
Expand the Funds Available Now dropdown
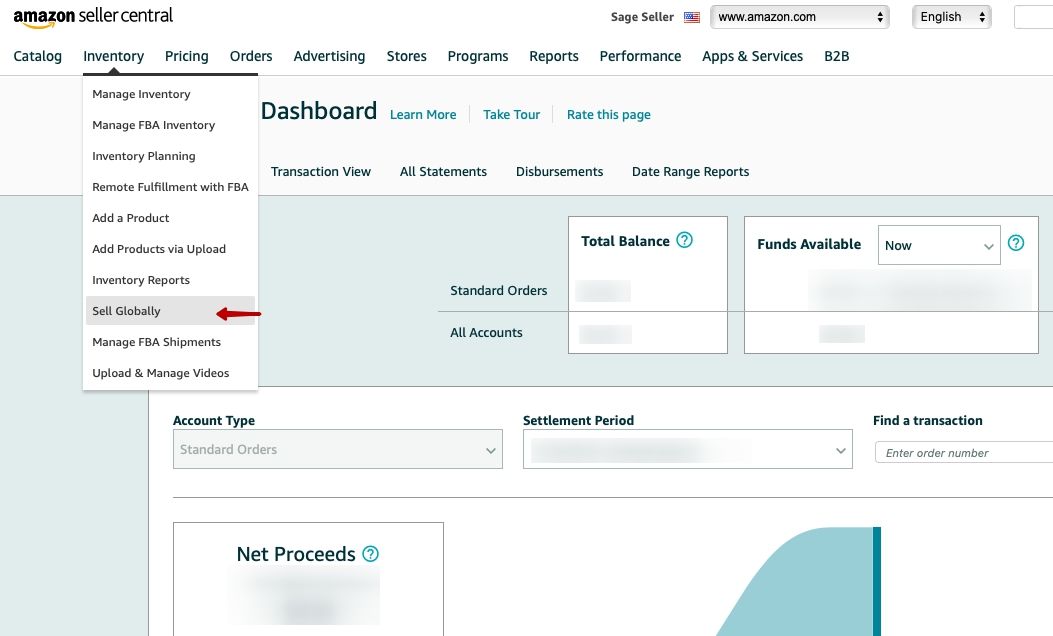pos(939,245)
